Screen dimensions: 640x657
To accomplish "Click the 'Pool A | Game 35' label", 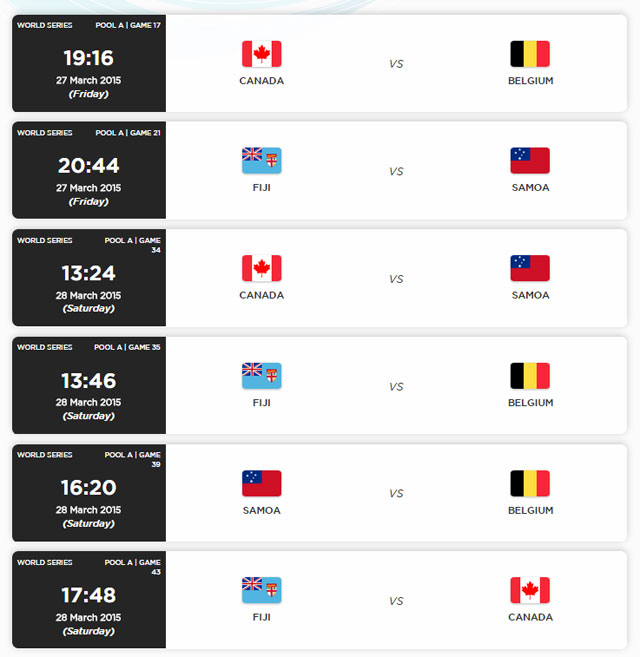I will pos(127,347).
